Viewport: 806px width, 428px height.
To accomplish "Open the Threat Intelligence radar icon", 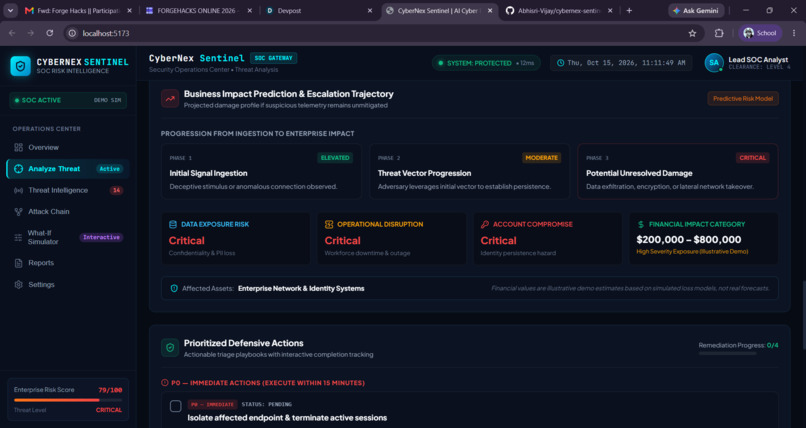I will pos(19,190).
